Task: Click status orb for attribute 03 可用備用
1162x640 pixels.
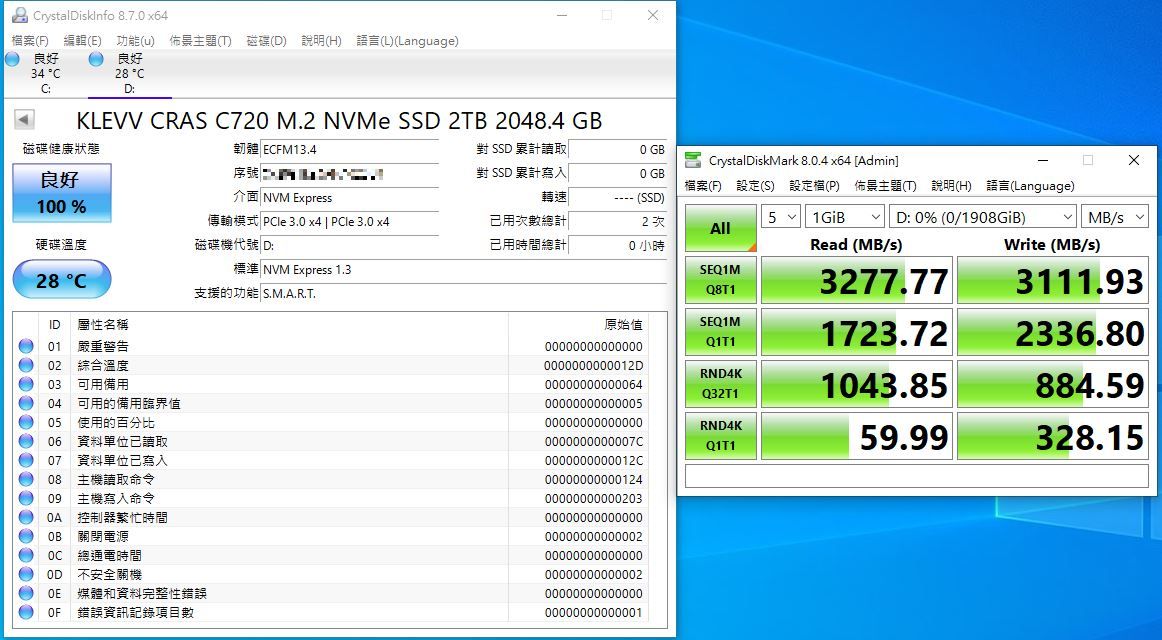Action: [26, 384]
